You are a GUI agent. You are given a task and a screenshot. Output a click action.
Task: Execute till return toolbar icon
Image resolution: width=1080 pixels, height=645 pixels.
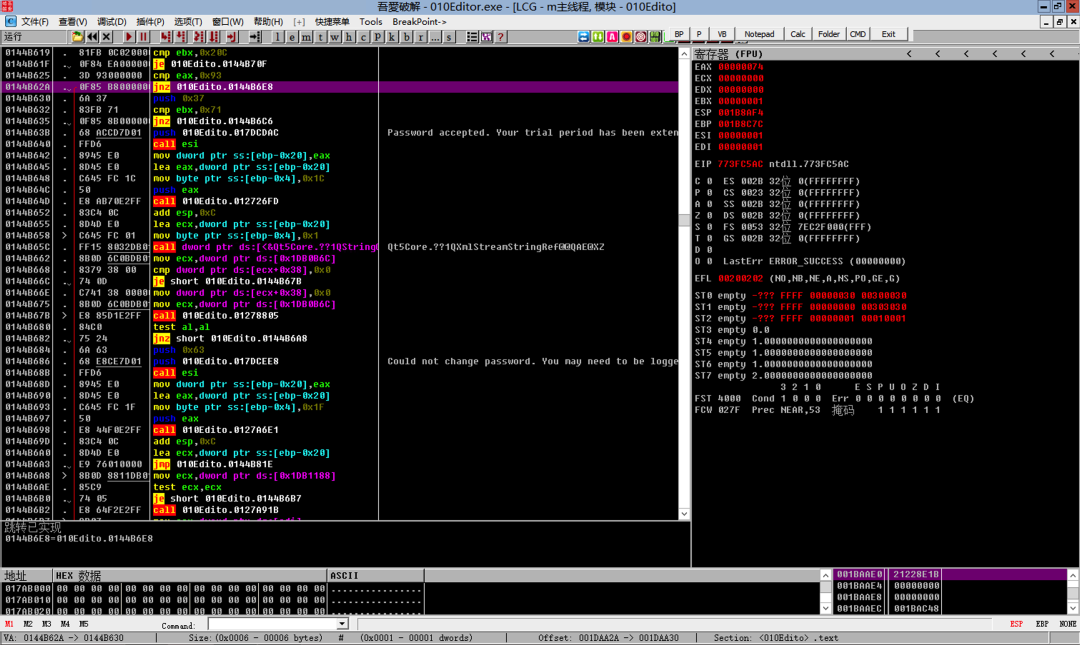(232, 37)
